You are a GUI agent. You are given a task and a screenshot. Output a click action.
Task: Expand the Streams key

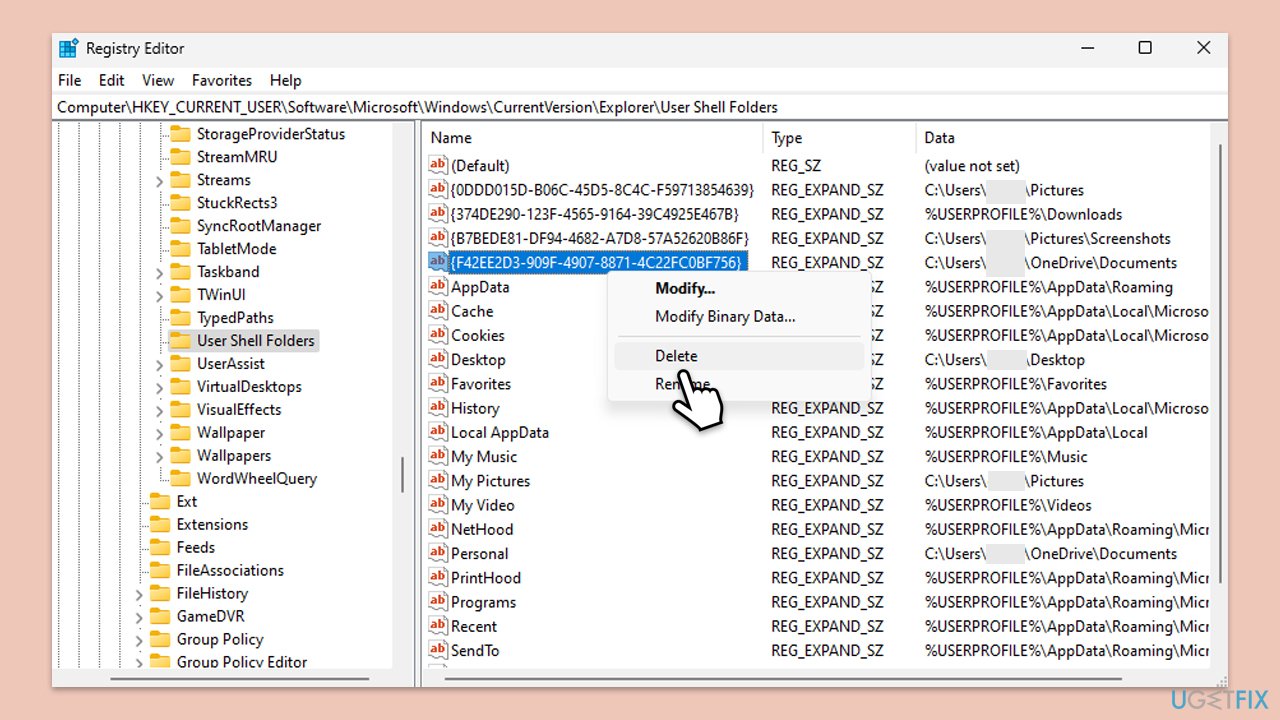(x=159, y=180)
